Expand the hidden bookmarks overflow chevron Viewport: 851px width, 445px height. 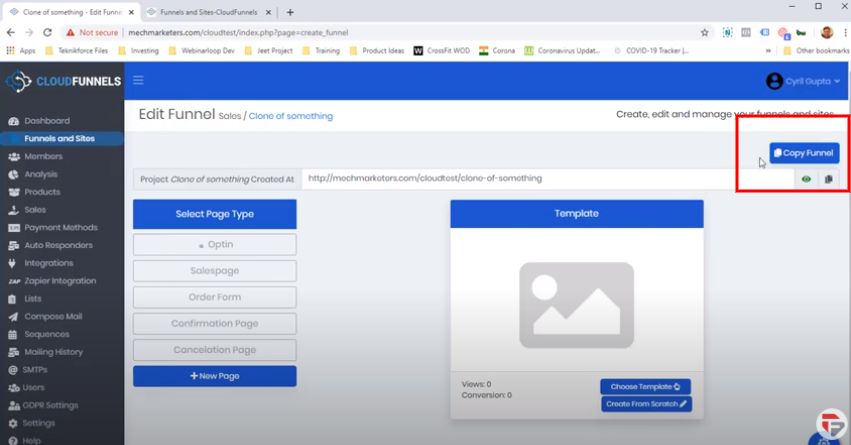pos(768,51)
